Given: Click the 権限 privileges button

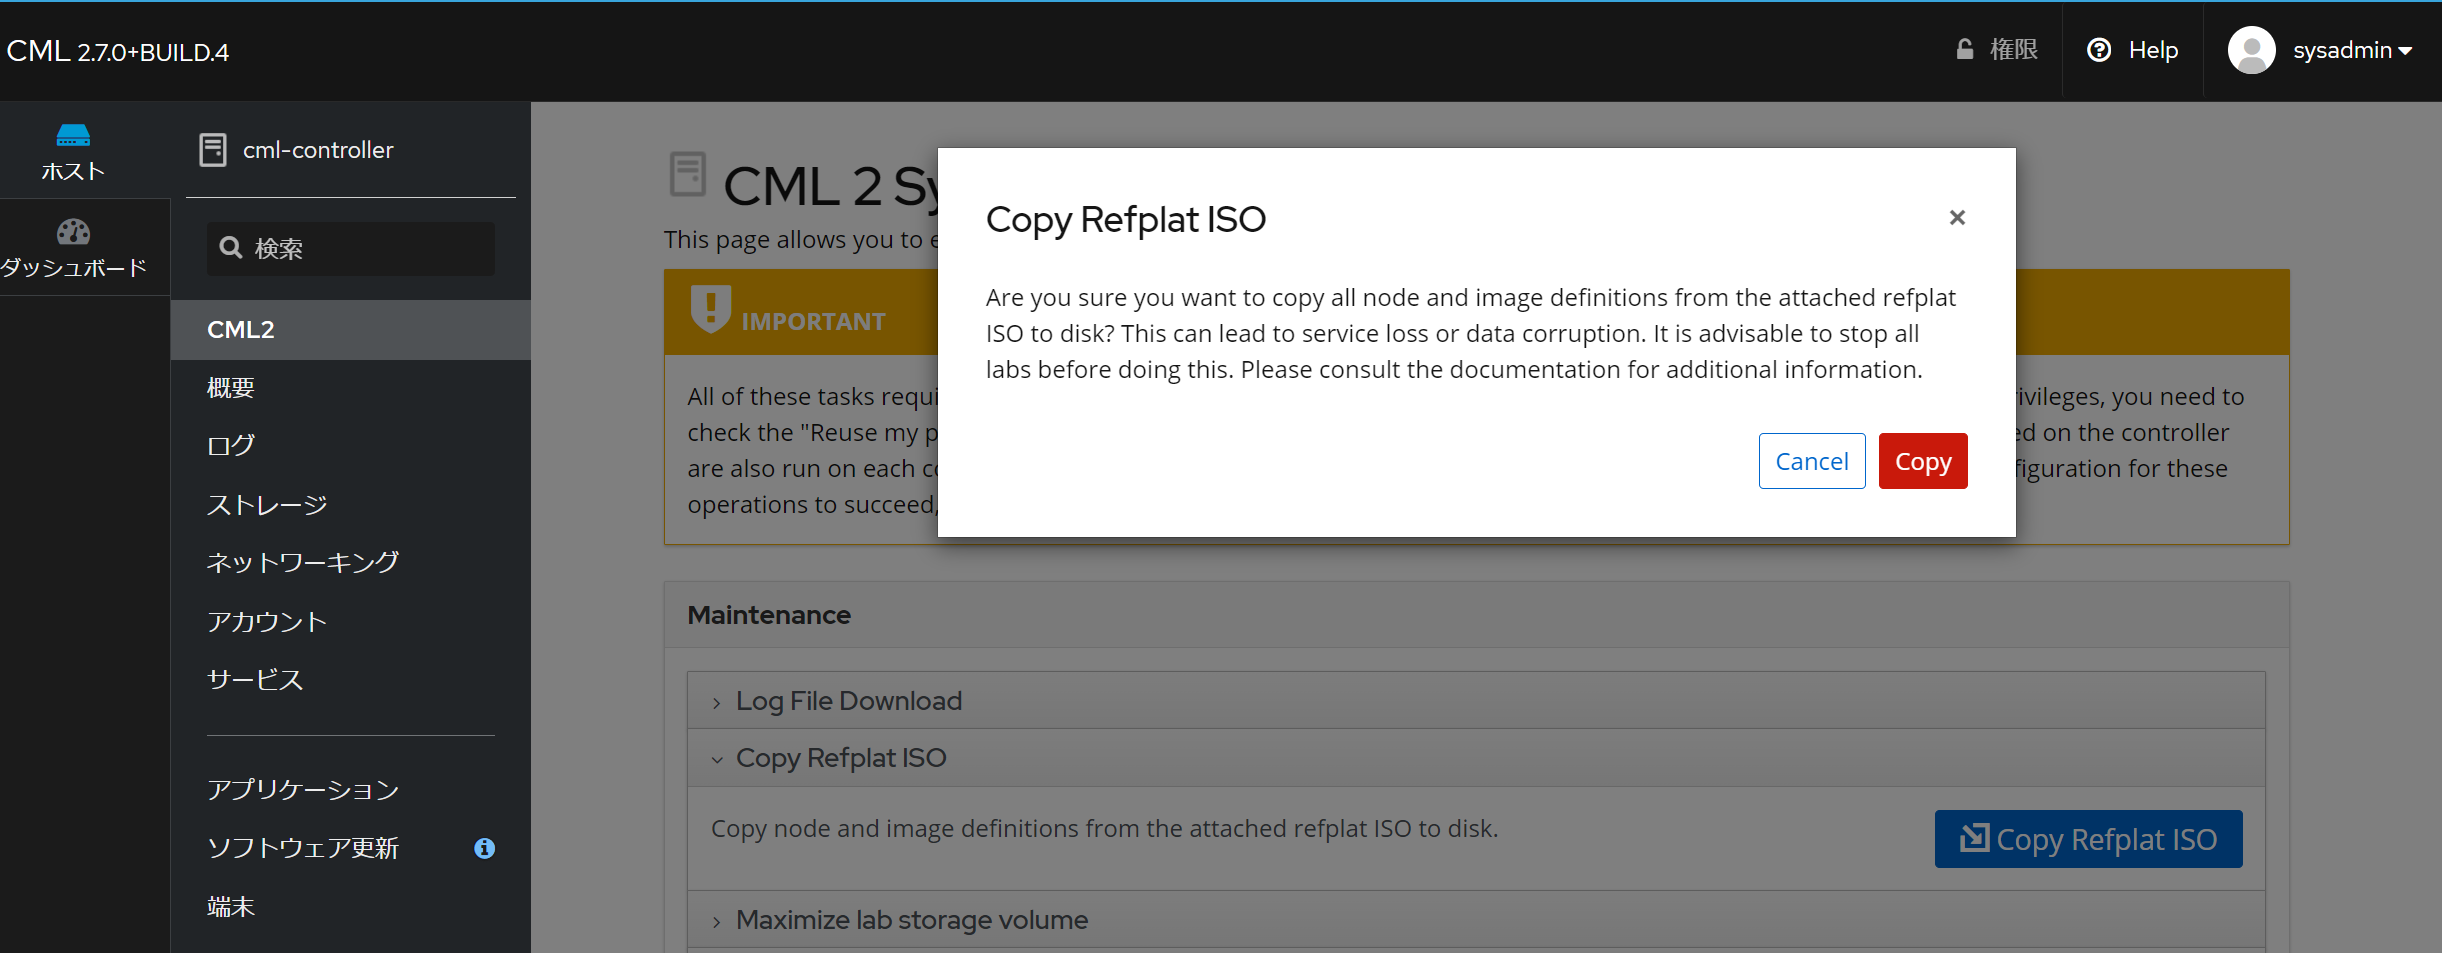Looking at the screenshot, I should coord(1996,49).
